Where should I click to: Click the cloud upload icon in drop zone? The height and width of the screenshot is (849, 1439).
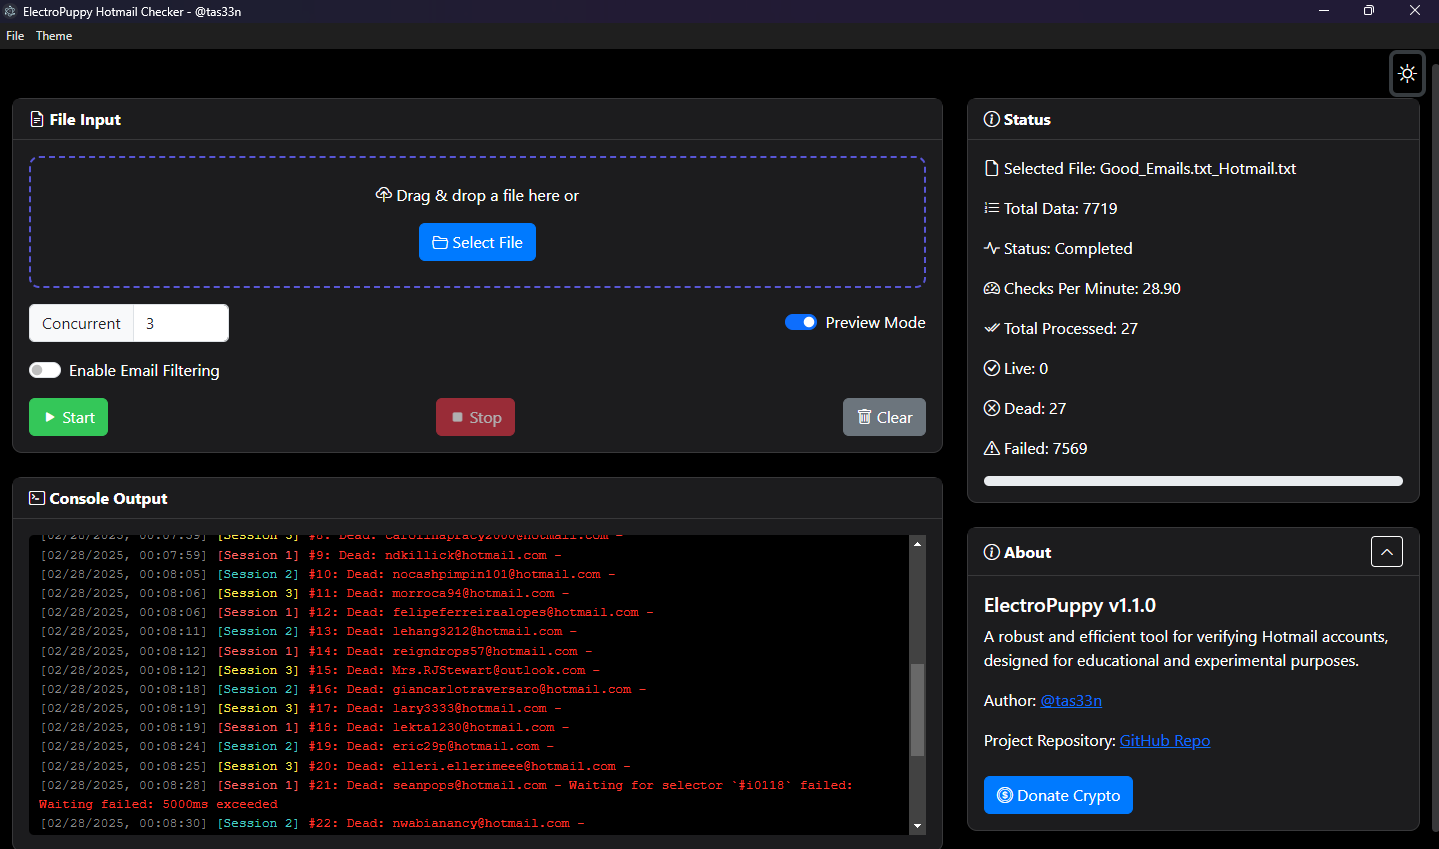383,195
